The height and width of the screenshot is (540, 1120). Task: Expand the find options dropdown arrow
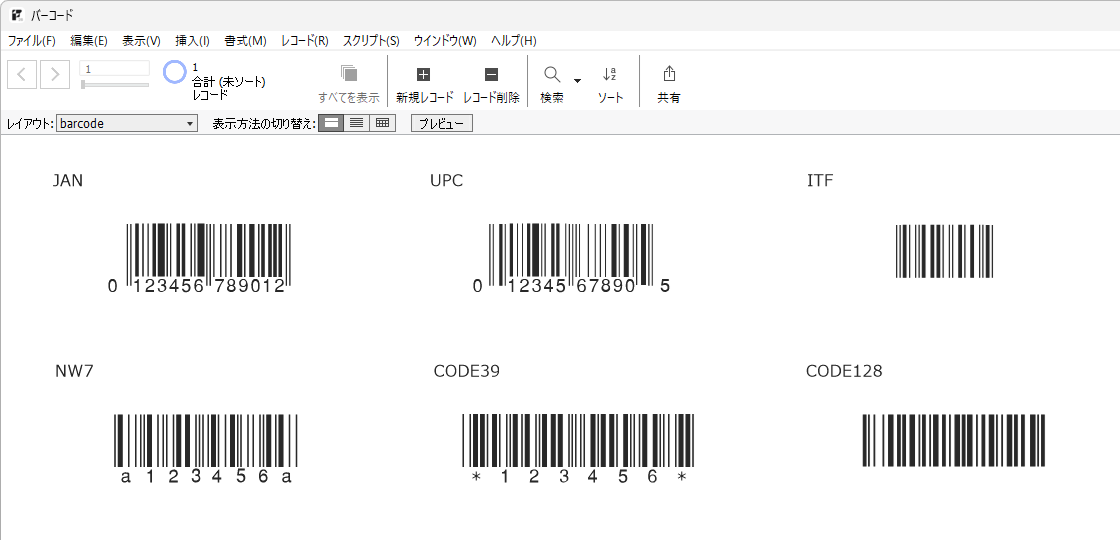tap(577, 80)
